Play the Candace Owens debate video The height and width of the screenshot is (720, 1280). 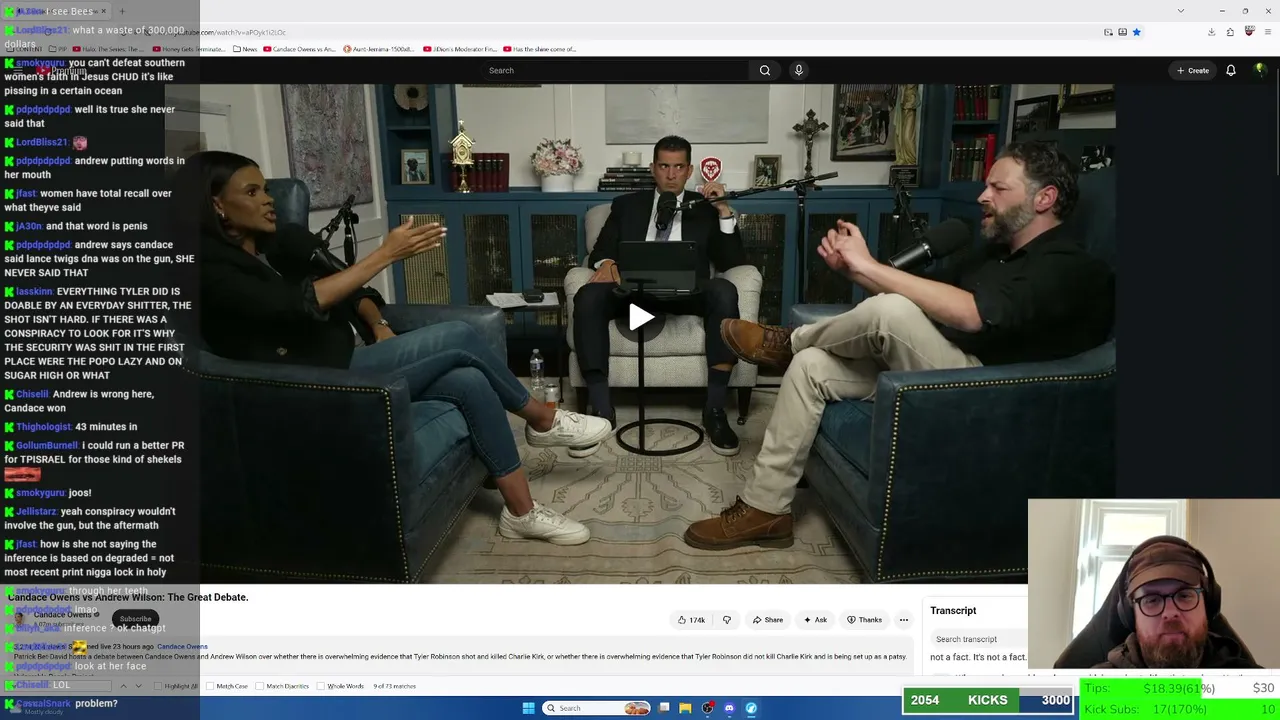[x=641, y=318]
